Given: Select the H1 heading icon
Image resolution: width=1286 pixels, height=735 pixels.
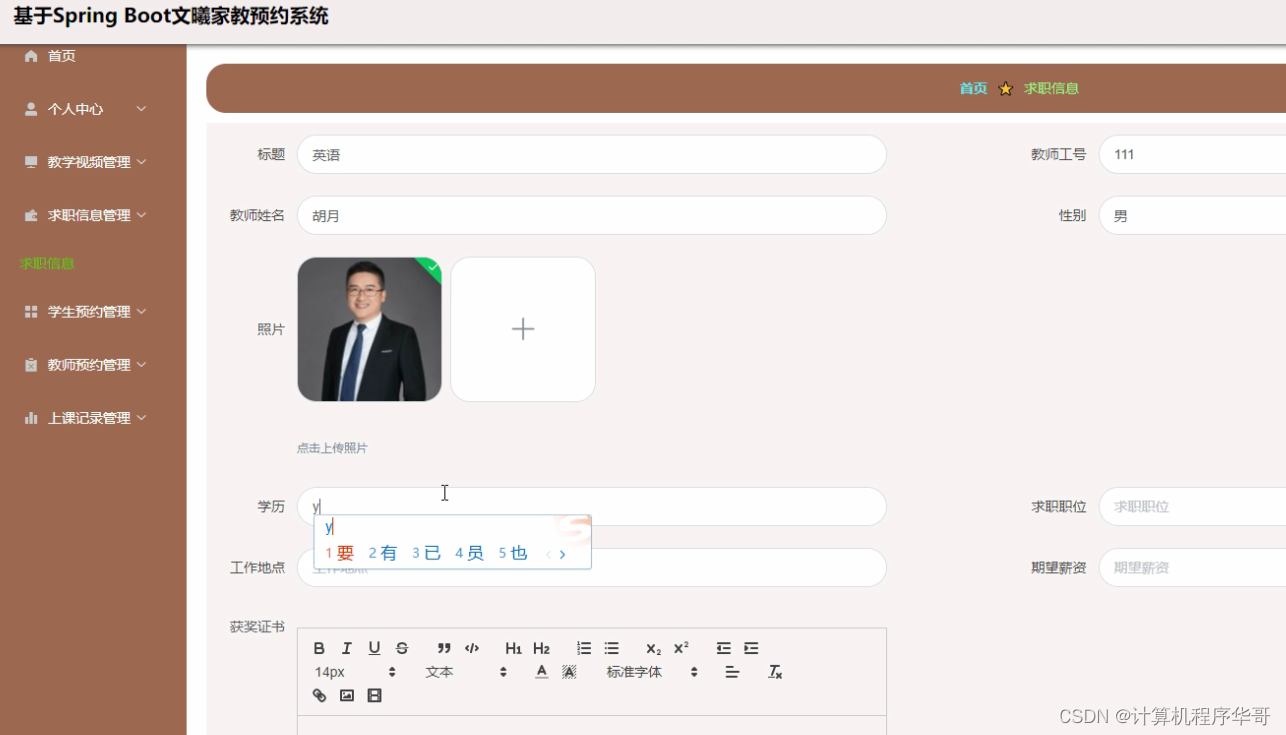Looking at the screenshot, I should pos(513,648).
